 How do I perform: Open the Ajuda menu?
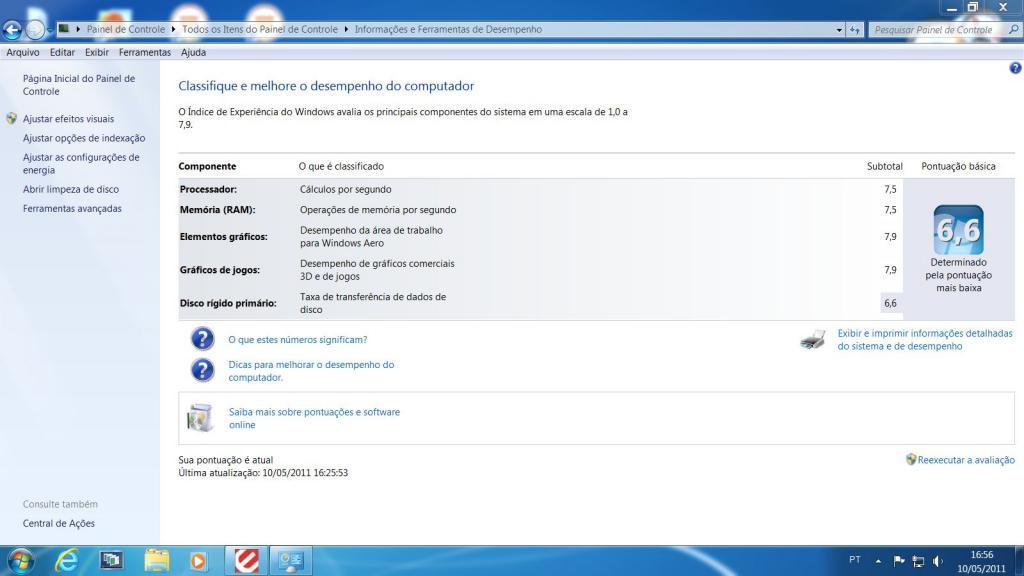[x=193, y=52]
